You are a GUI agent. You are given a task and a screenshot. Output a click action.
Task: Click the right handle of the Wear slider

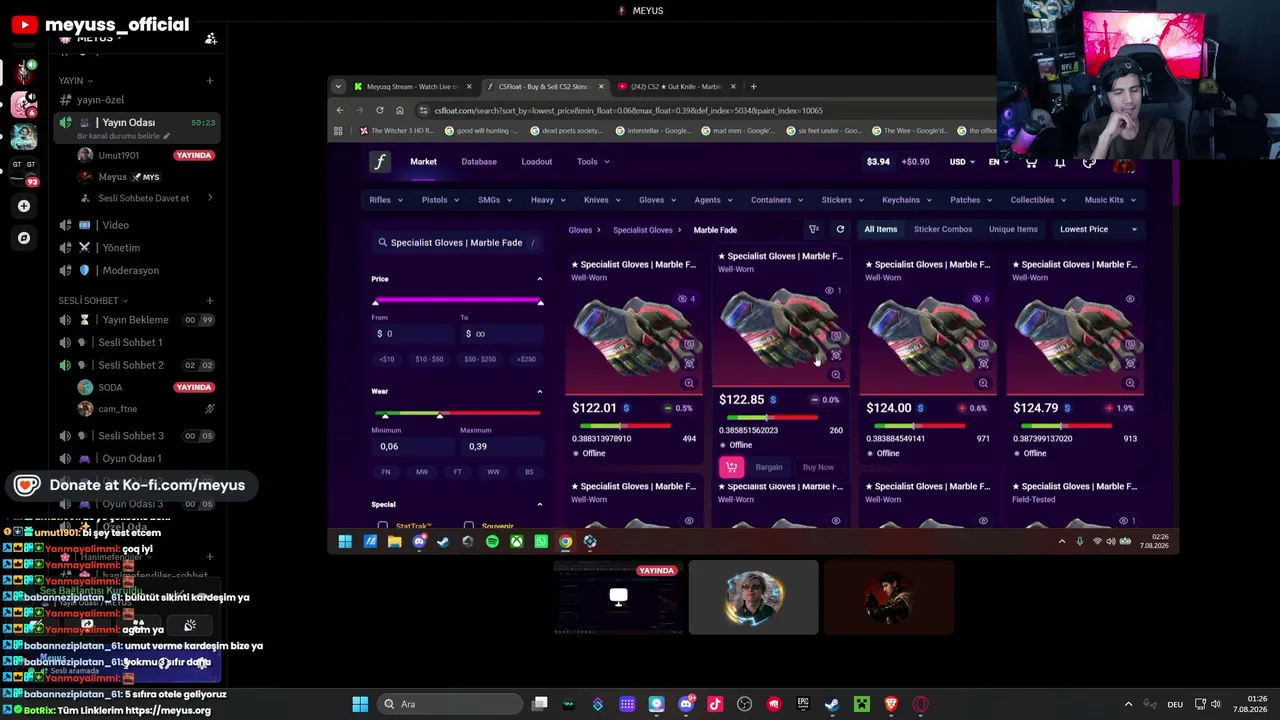(x=439, y=414)
